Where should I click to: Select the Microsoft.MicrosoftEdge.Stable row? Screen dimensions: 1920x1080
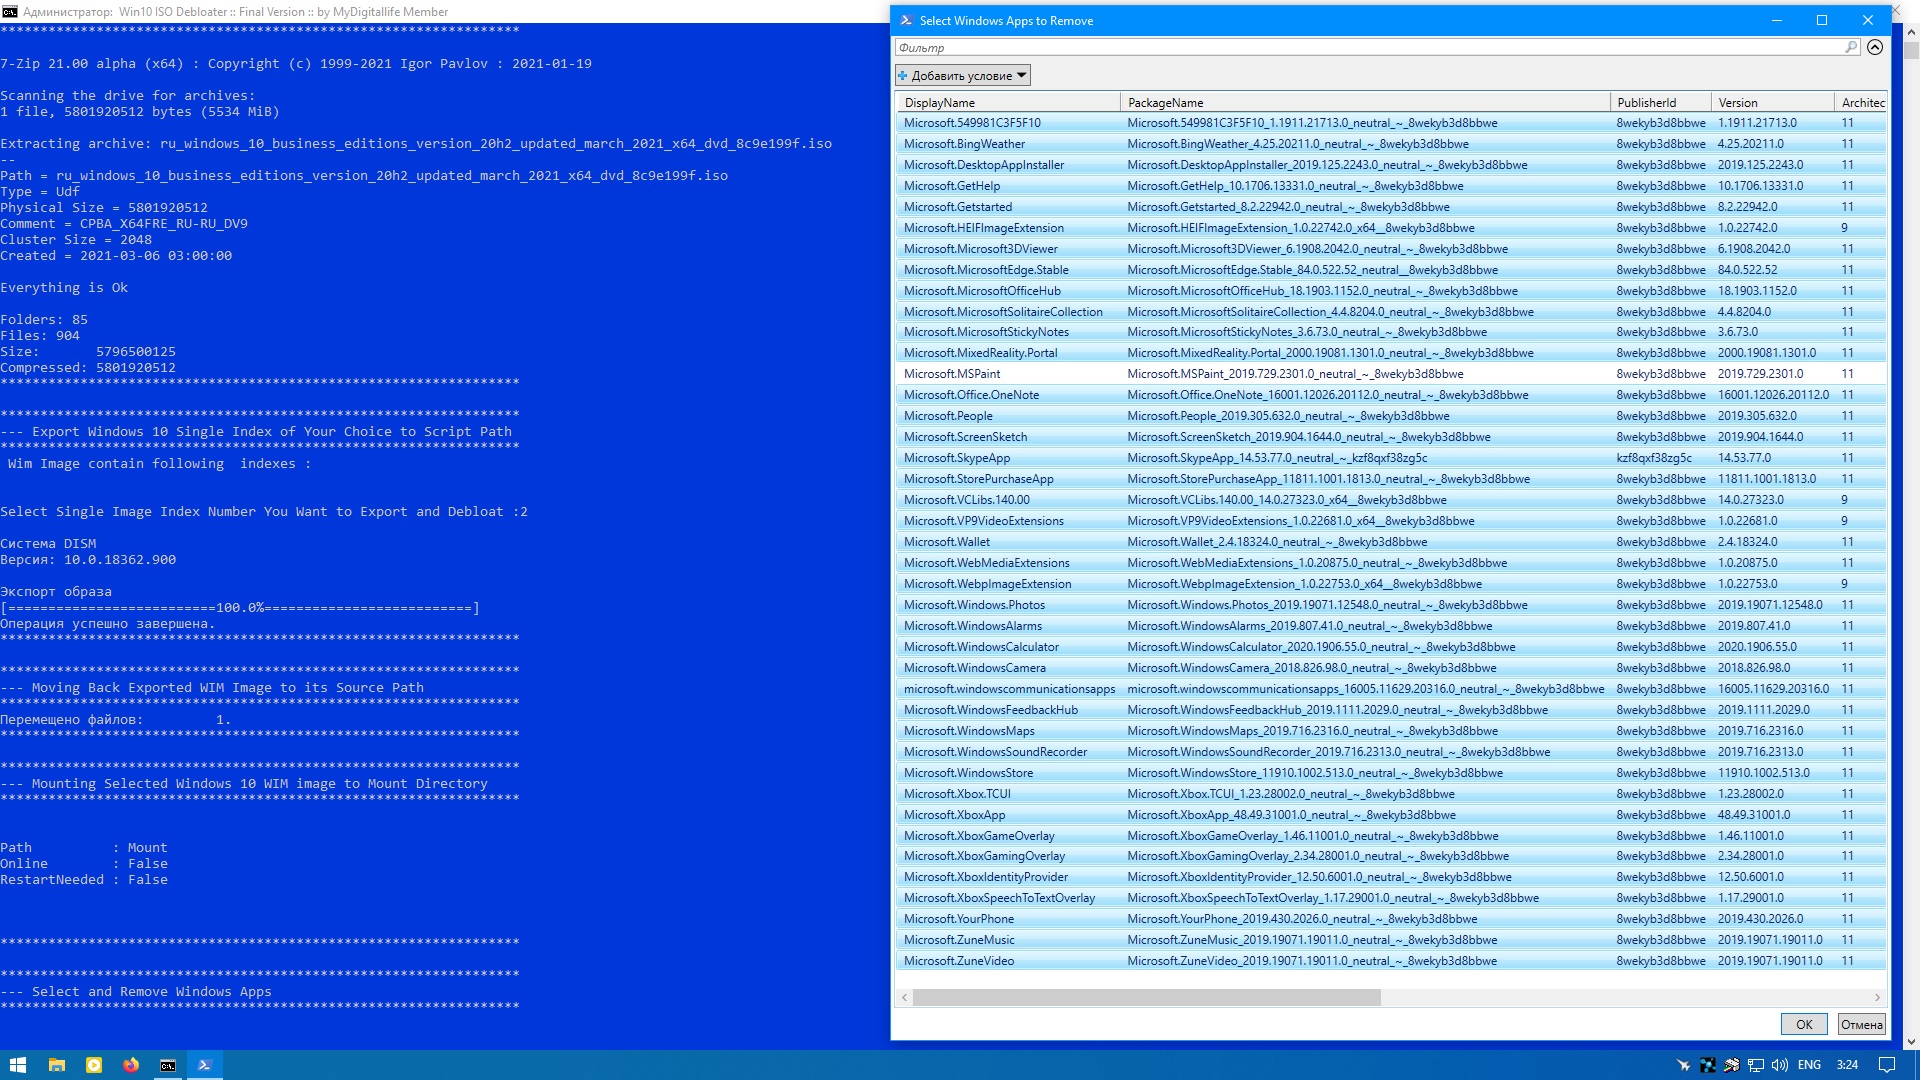[x=1391, y=270]
